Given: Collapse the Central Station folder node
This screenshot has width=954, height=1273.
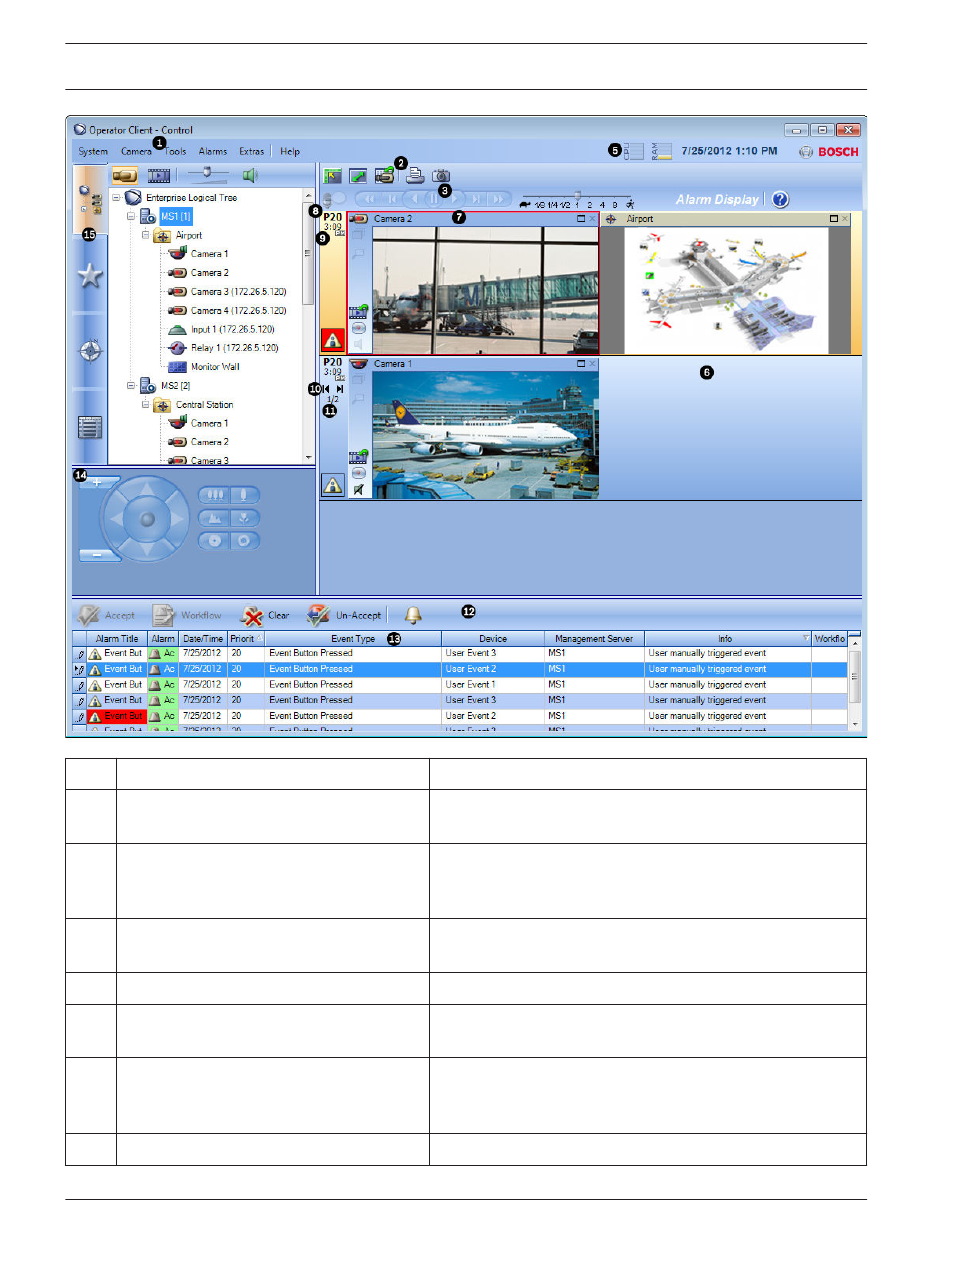Looking at the screenshot, I should pos(145,404).
